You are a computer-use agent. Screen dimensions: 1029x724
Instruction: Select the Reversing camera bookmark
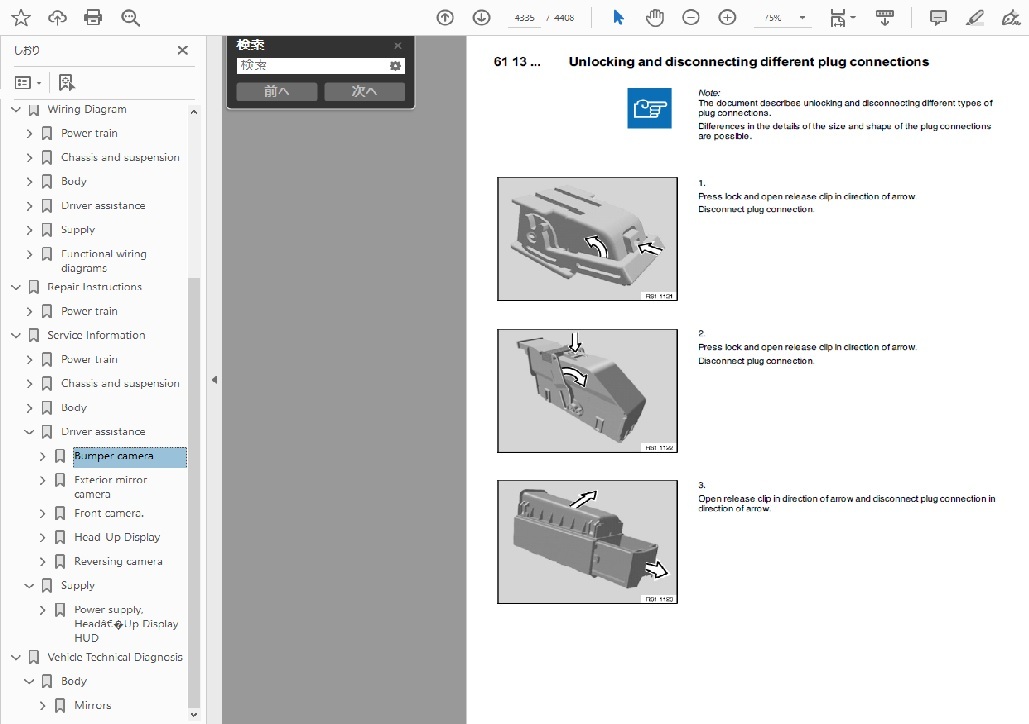tap(118, 561)
